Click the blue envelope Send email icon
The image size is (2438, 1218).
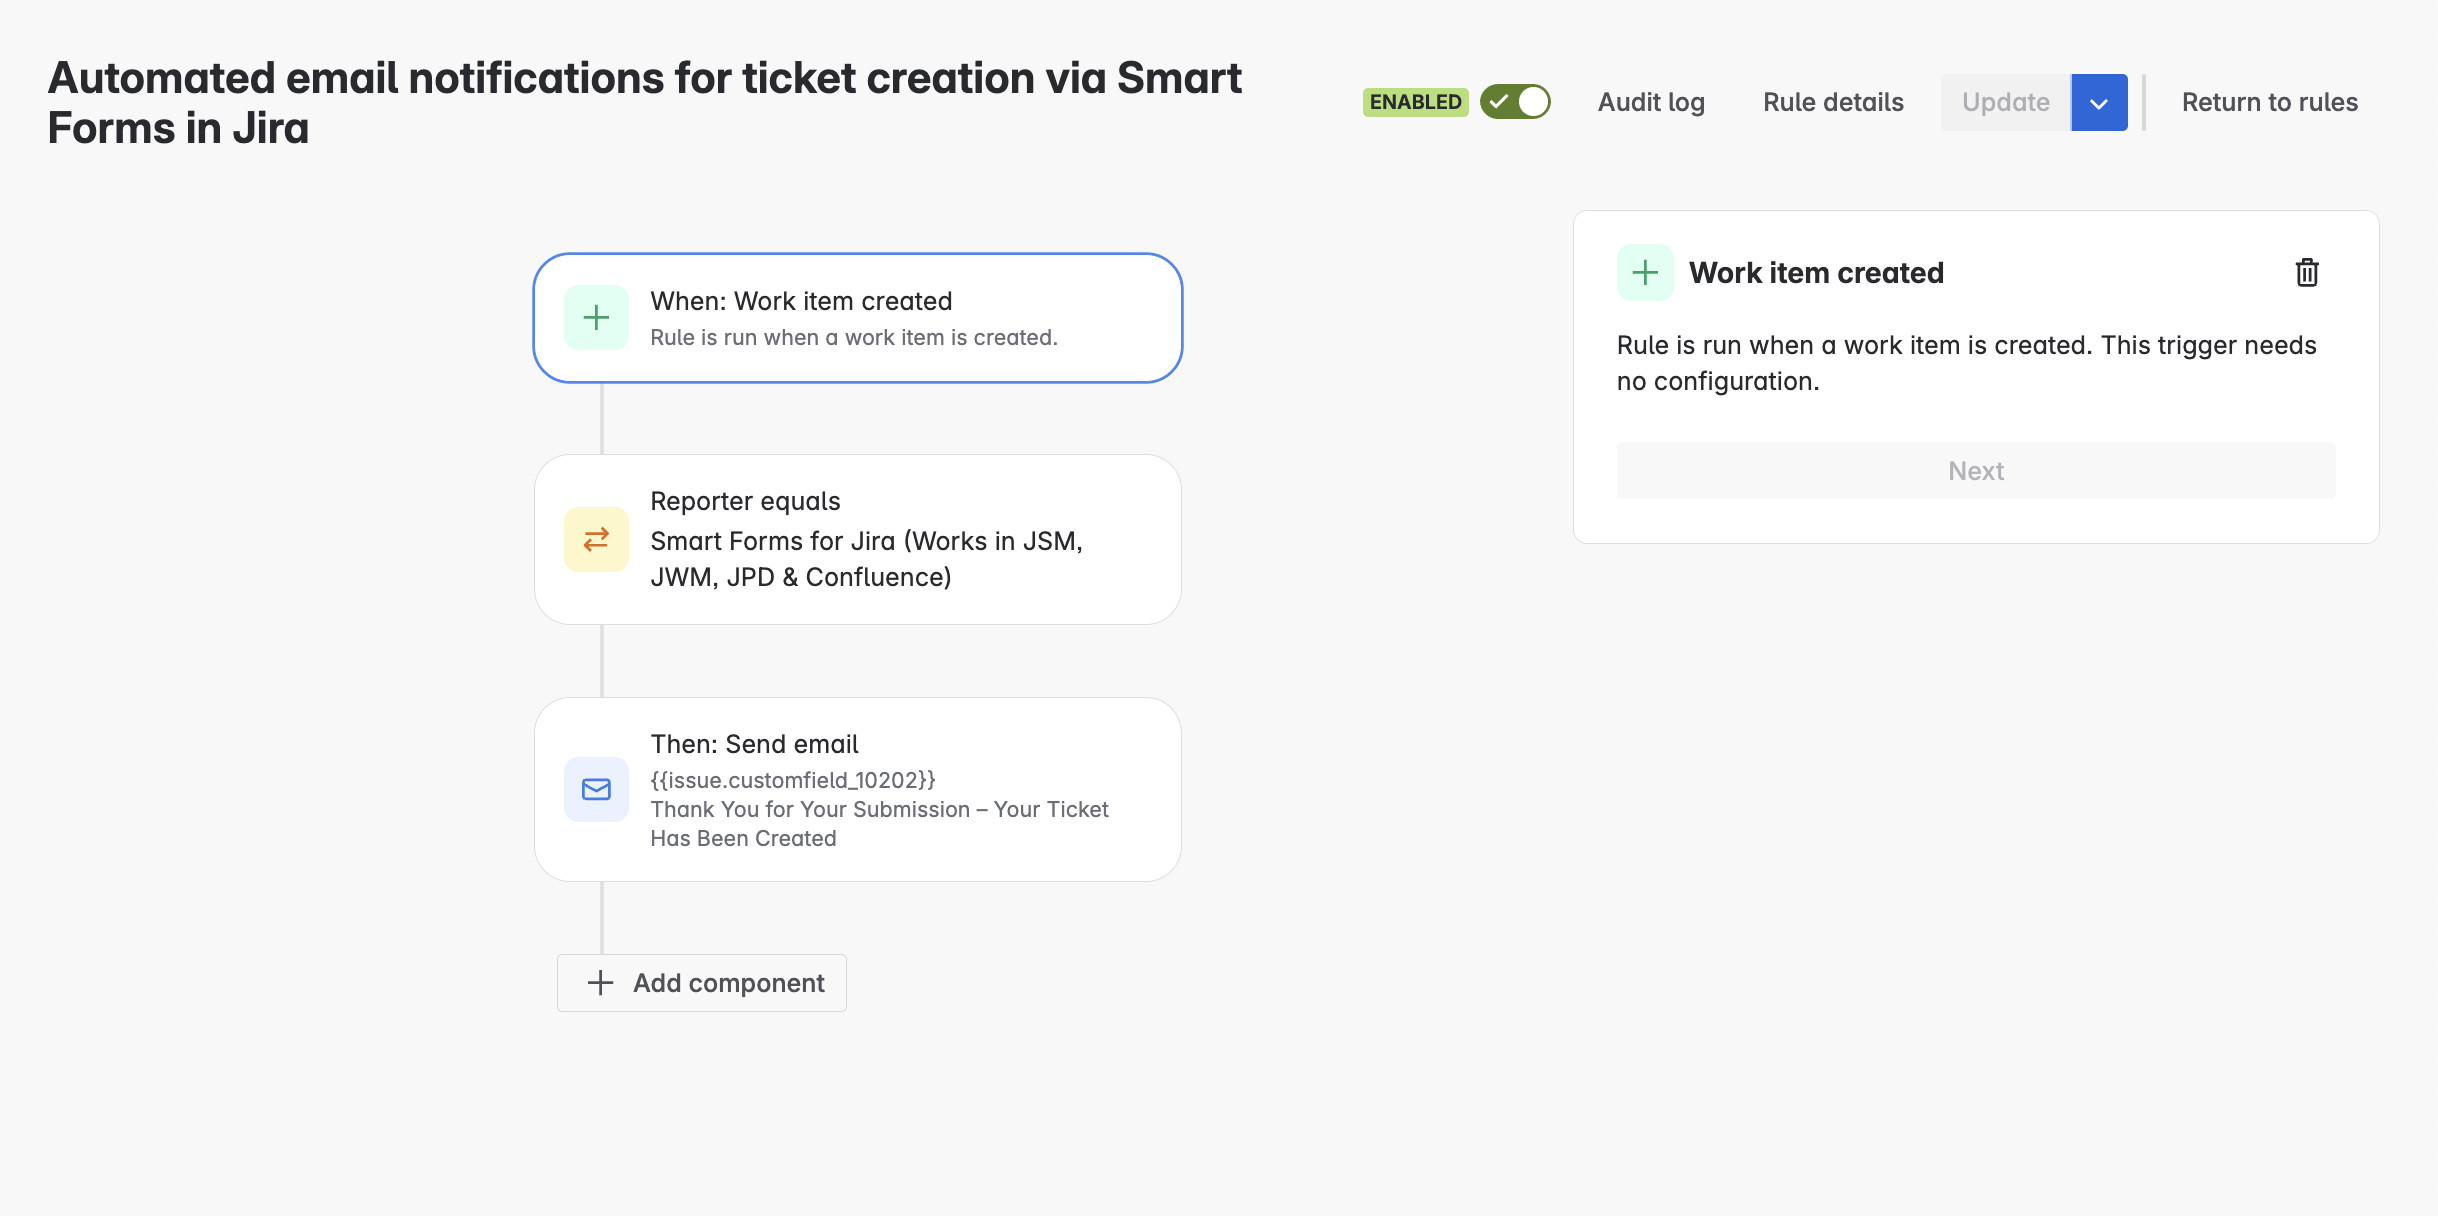point(596,790)
